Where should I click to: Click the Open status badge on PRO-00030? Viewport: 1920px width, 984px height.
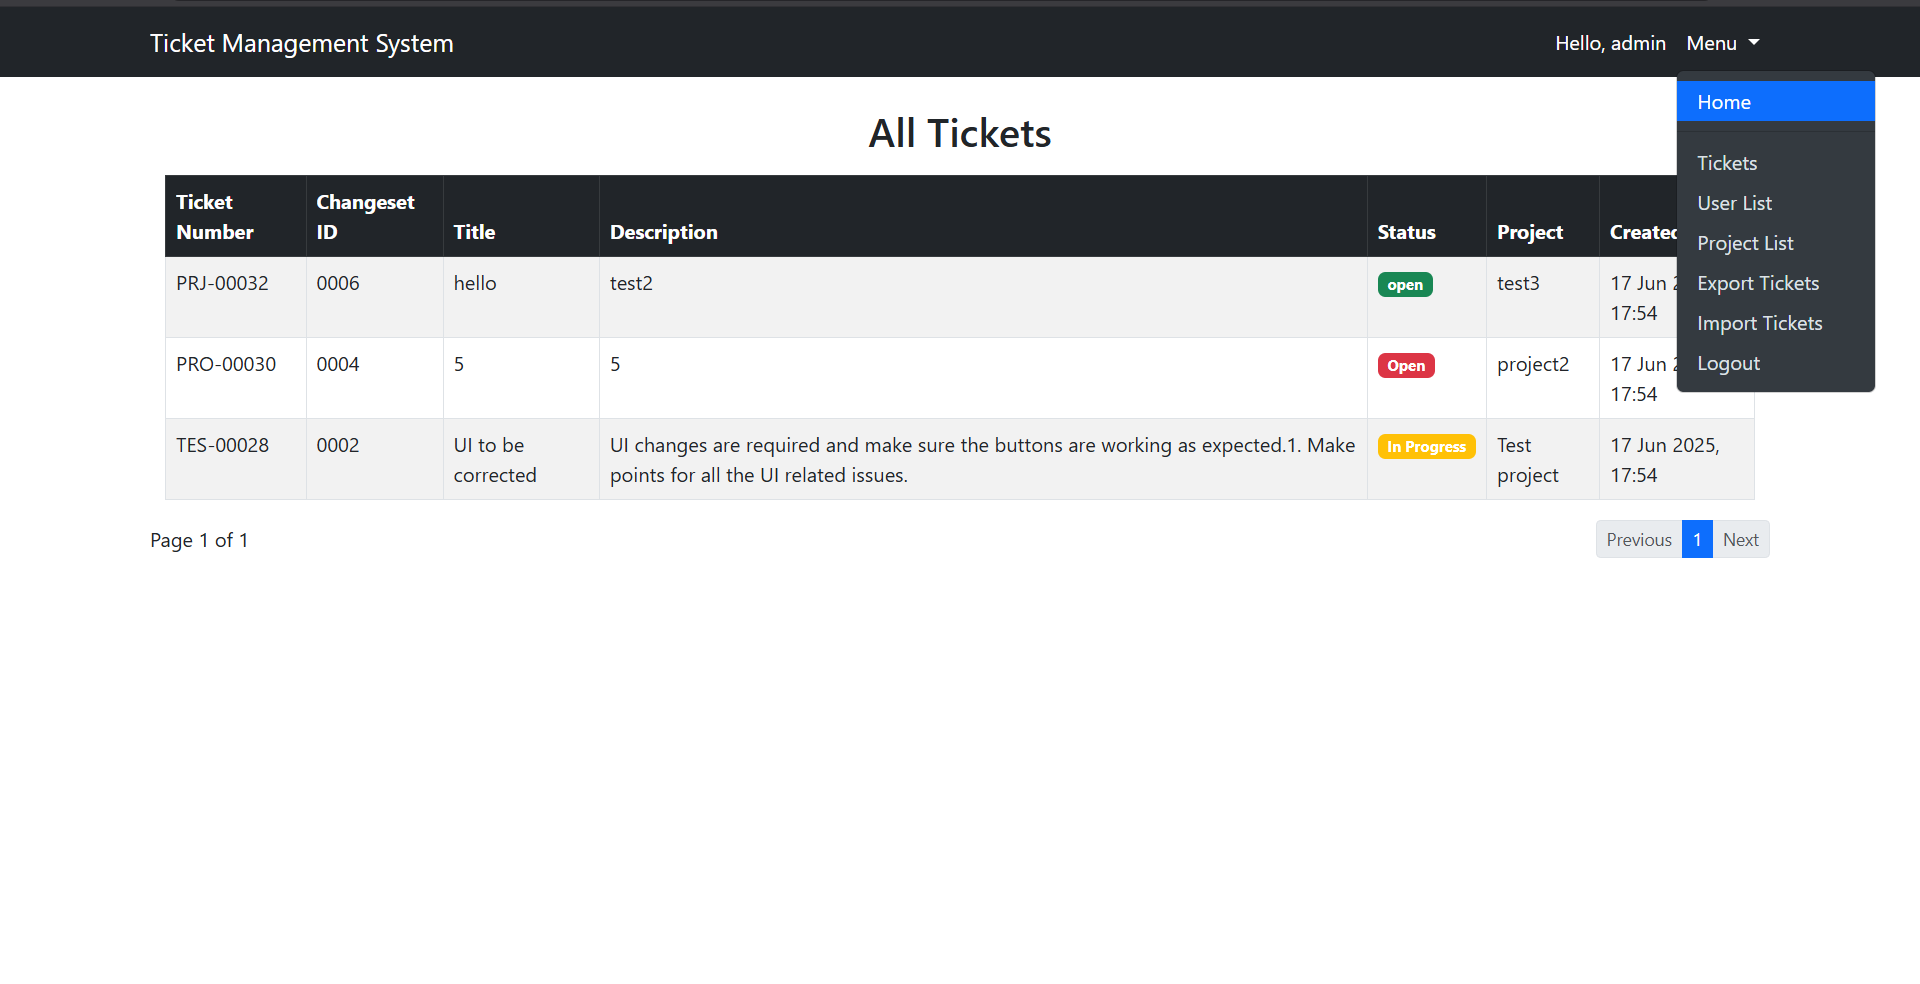click(x=1405, y=364)
